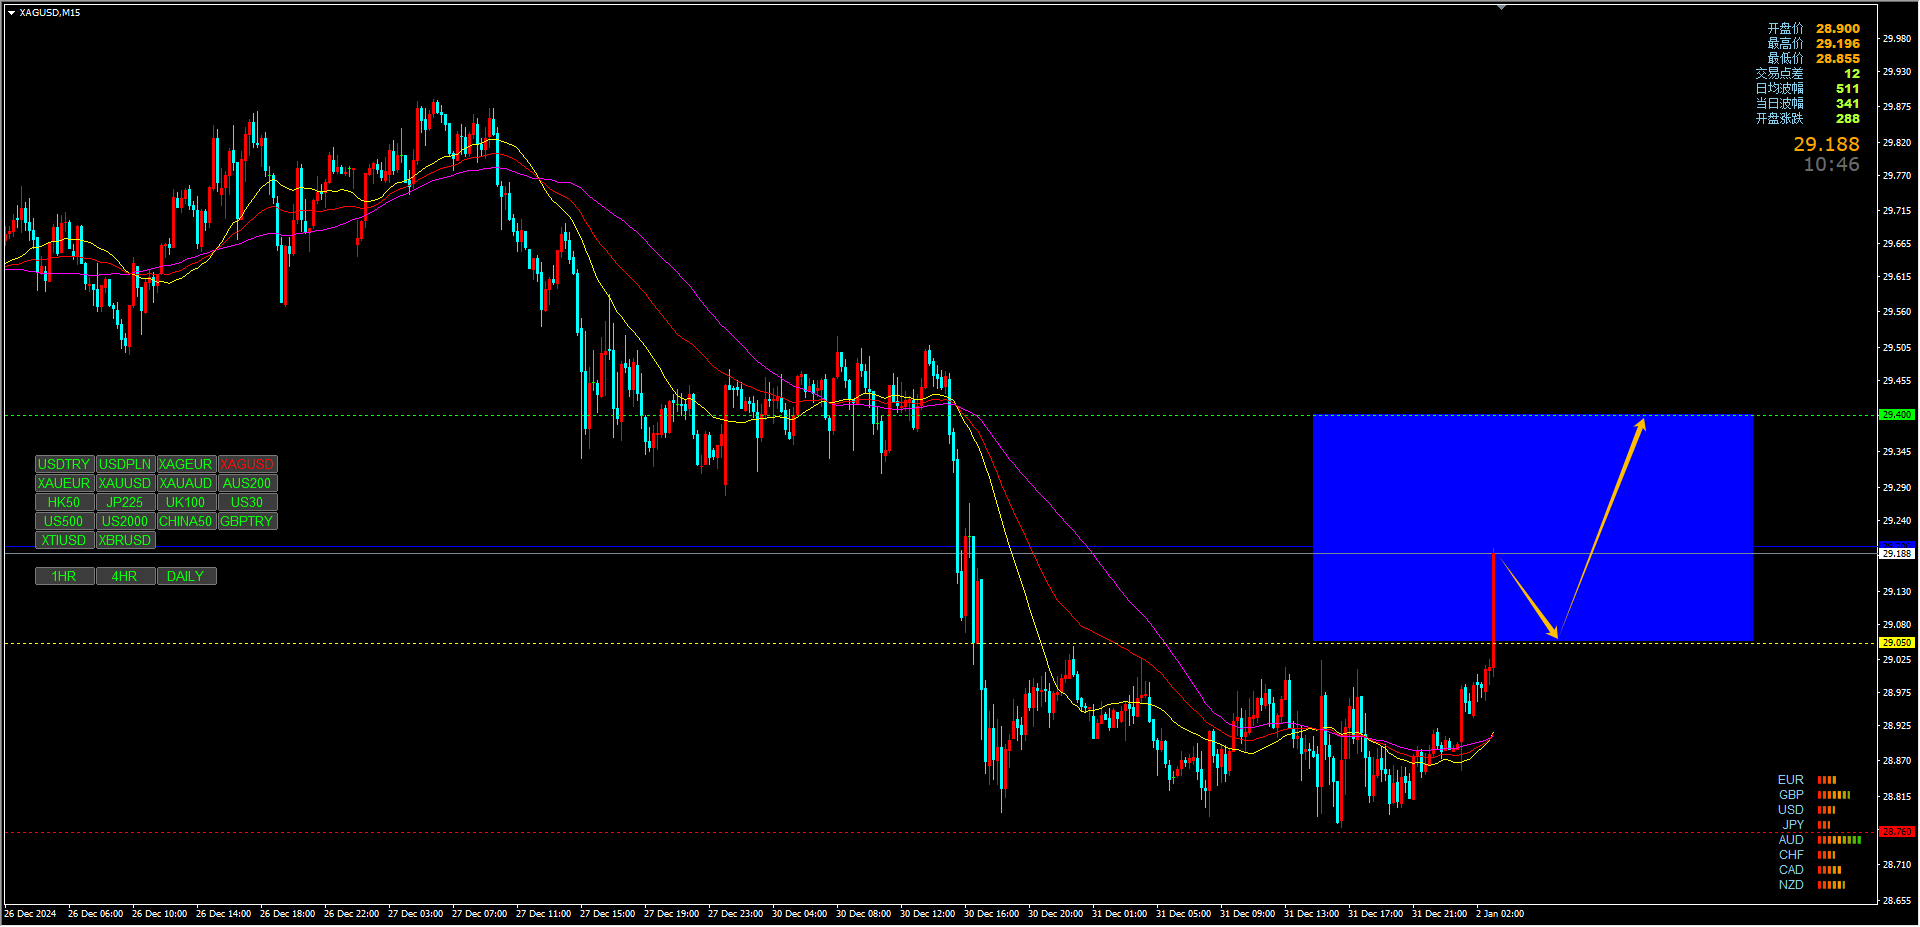The image size is (1920, 927).
Task: Select the XAUAUD symbol button
Action: pos(186,483)
